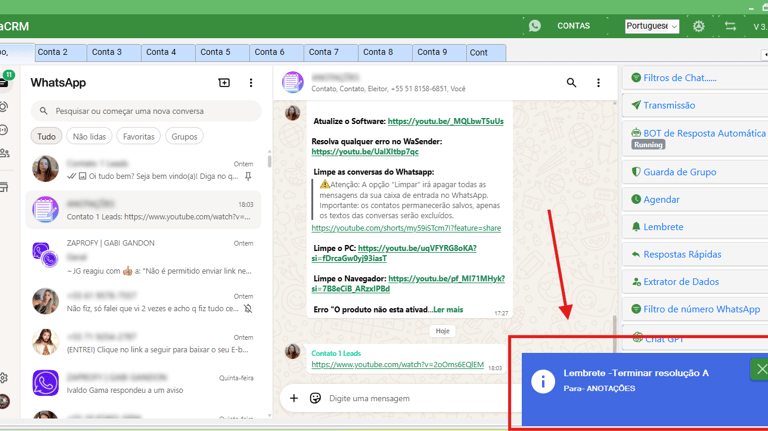The image size is (768, 431).
Task: Open Respostas Rápidas
Action: click(696, 254)
